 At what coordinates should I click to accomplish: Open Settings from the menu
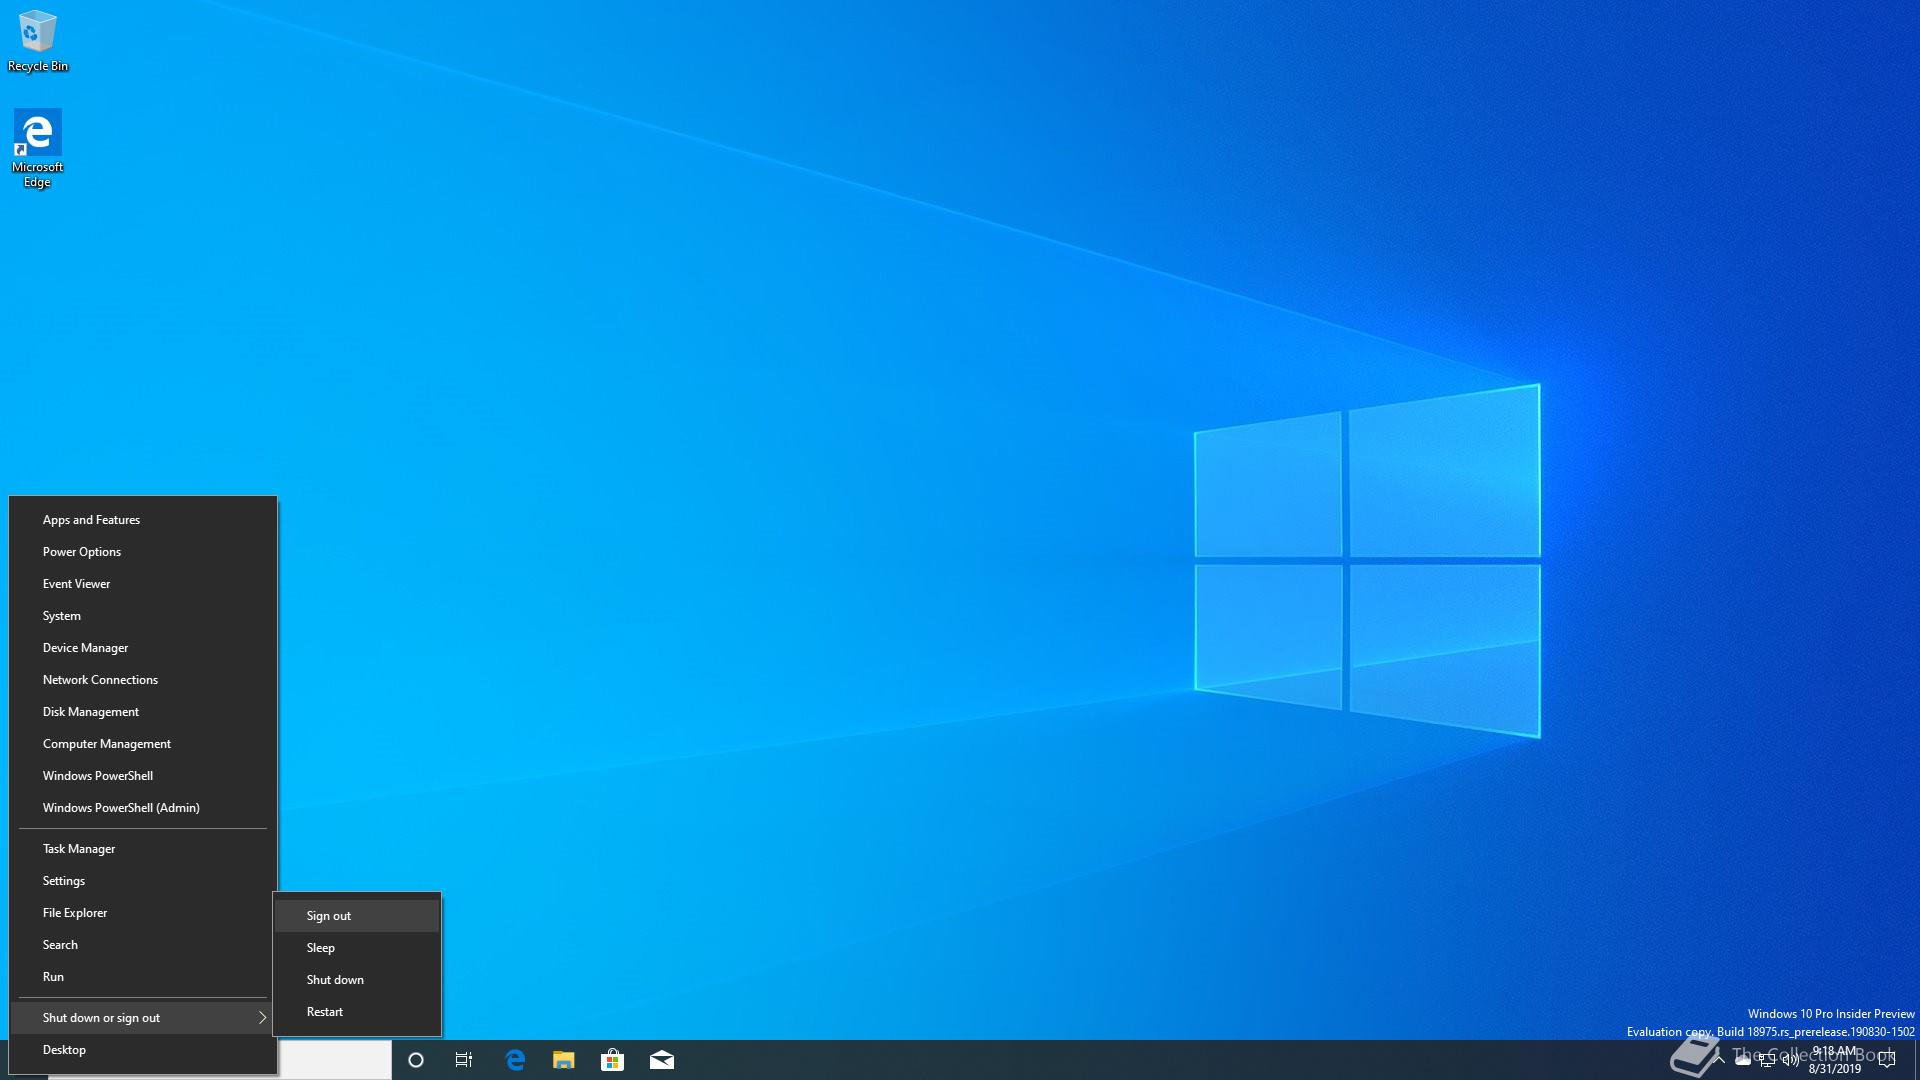[143, 881]
